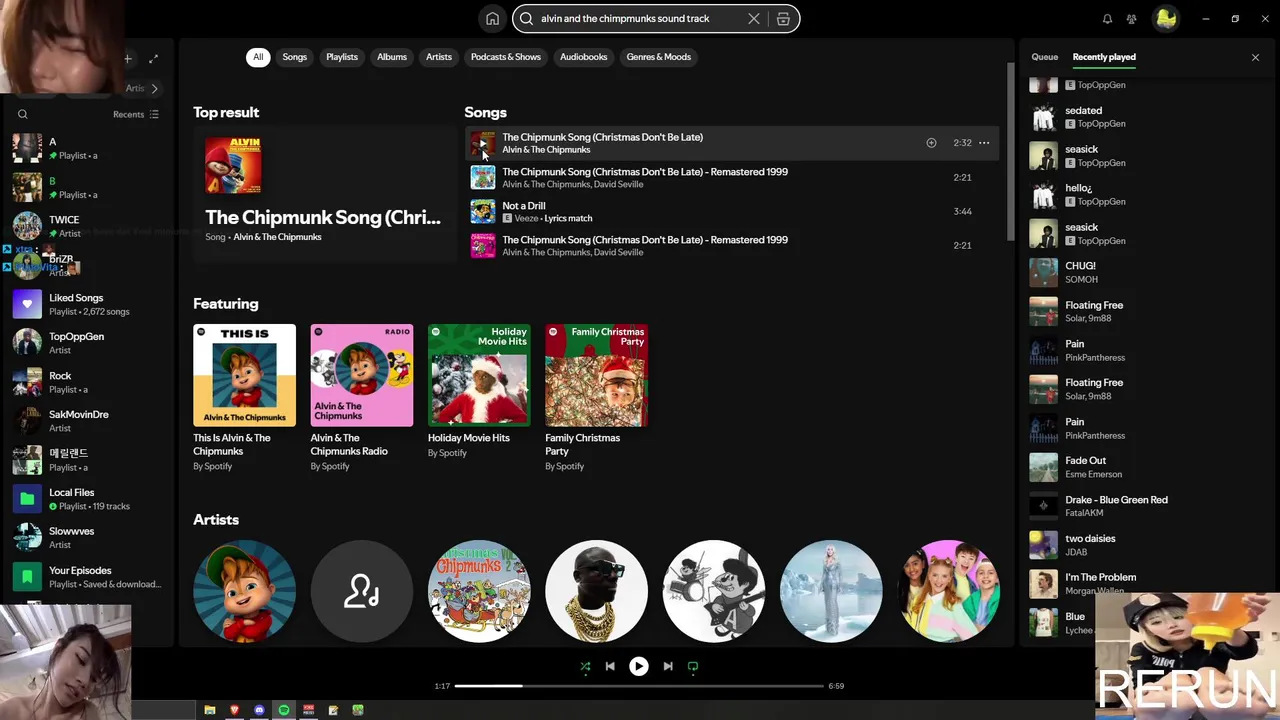Skip to the next track
The image size is (1280, 720).
coord(668,666)
